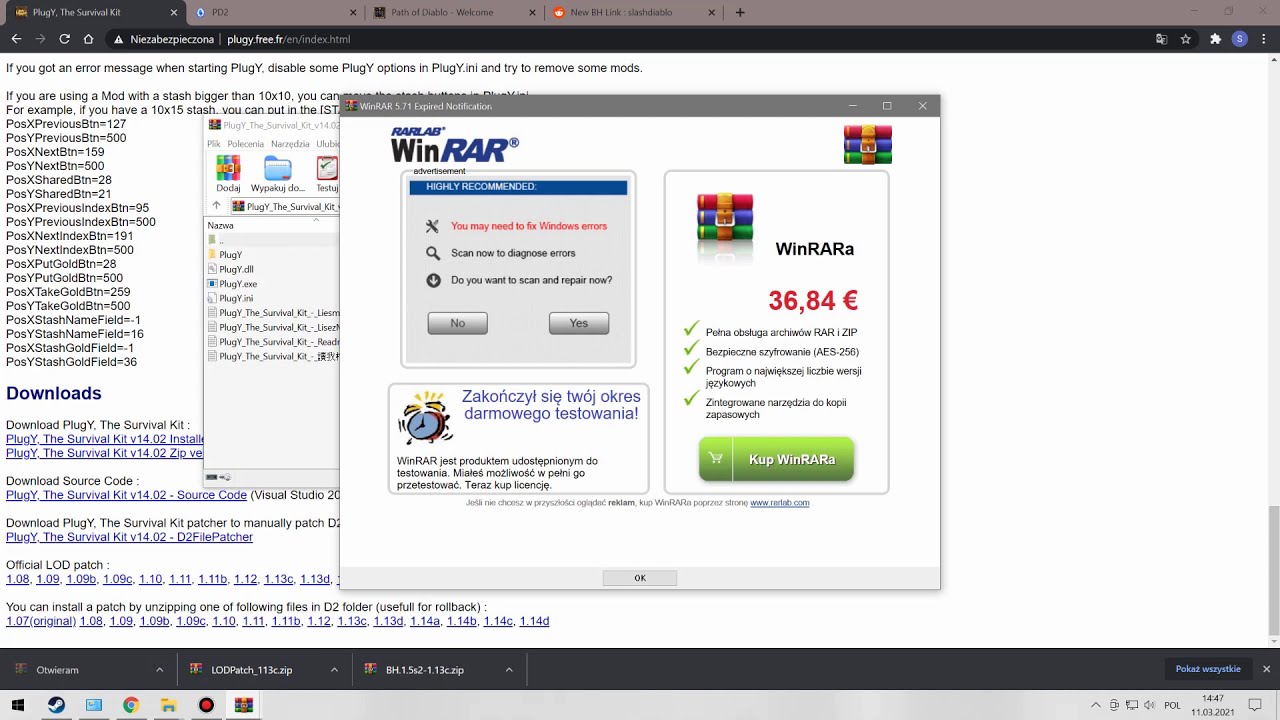The height and width of the screenshot is (720, 1280).
Task: Click the red record app on taskbar
Action: pos(206,705)
